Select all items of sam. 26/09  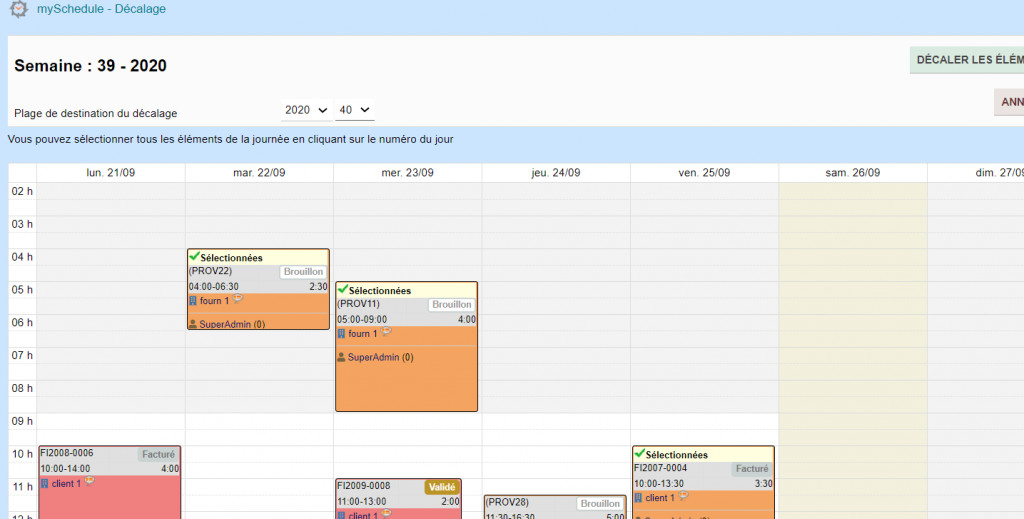(852, 172)
